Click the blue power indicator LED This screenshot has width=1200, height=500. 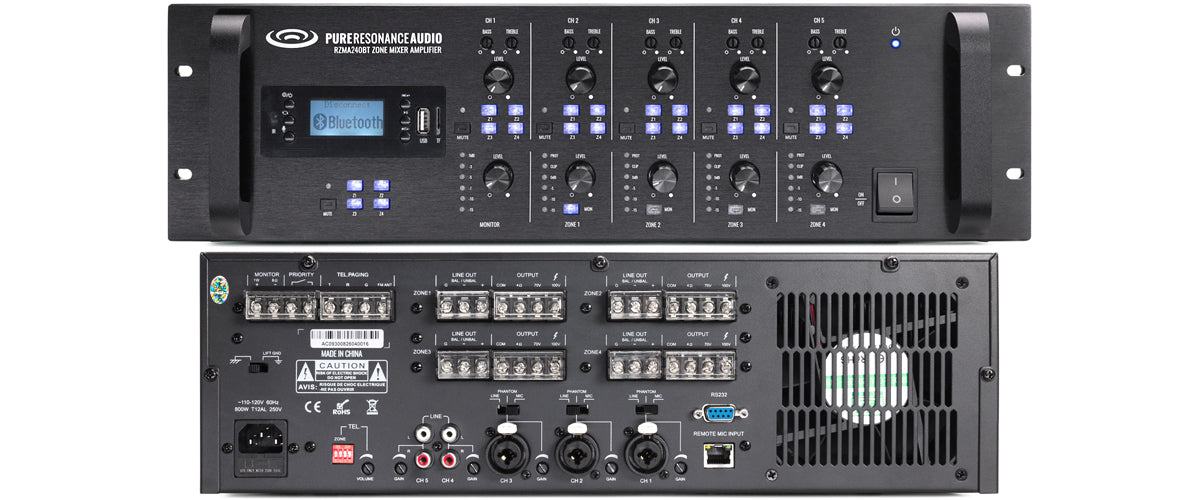pyautogui.click(x=895, y=44)
